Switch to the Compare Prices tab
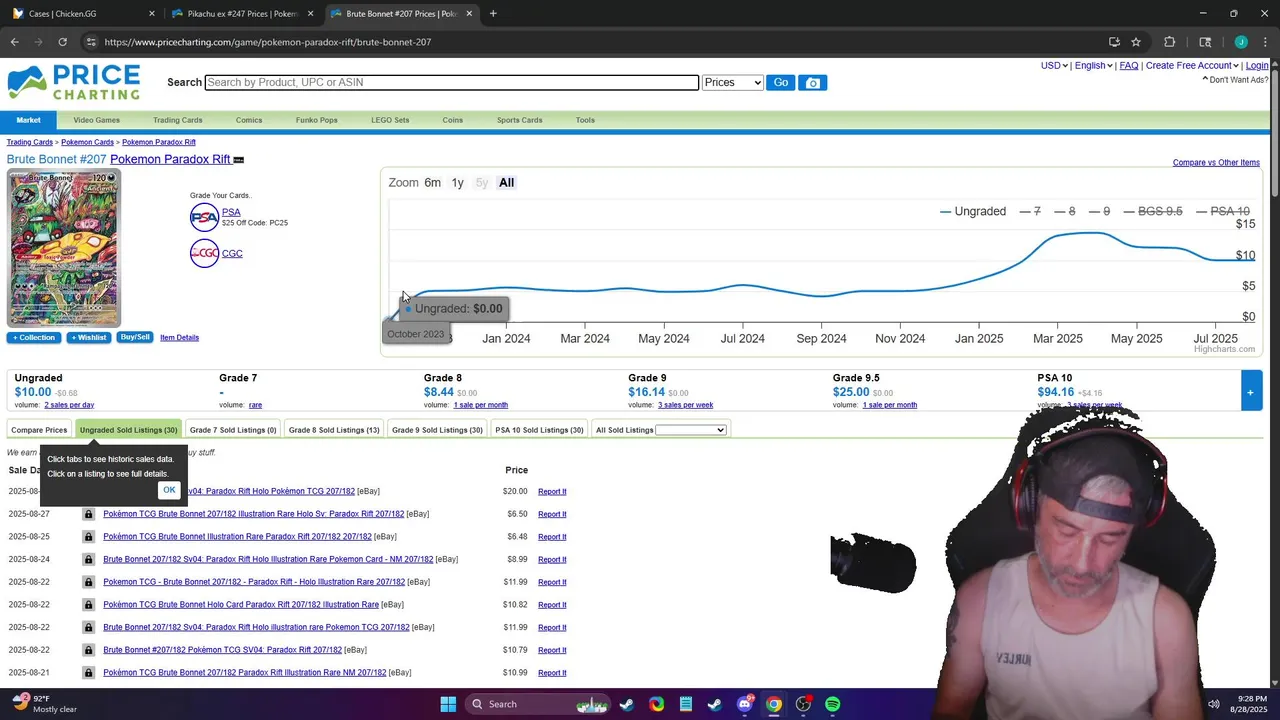 click(39, 430)
